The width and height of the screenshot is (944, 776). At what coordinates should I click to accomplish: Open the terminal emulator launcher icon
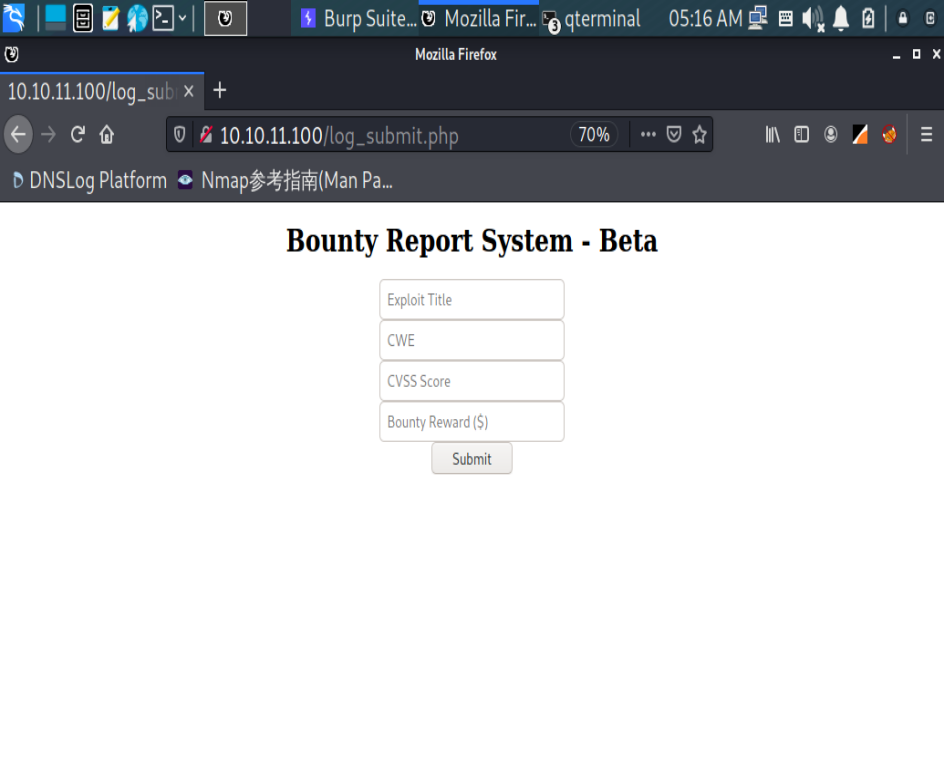point(163,18)
